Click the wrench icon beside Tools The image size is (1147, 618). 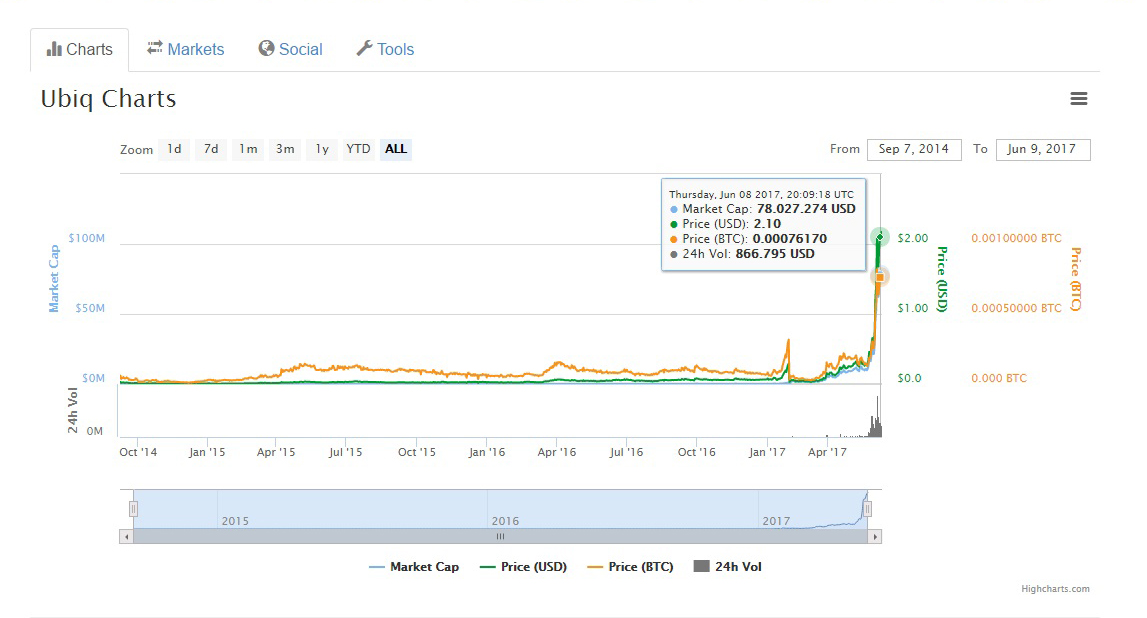(x=364, y=48)
